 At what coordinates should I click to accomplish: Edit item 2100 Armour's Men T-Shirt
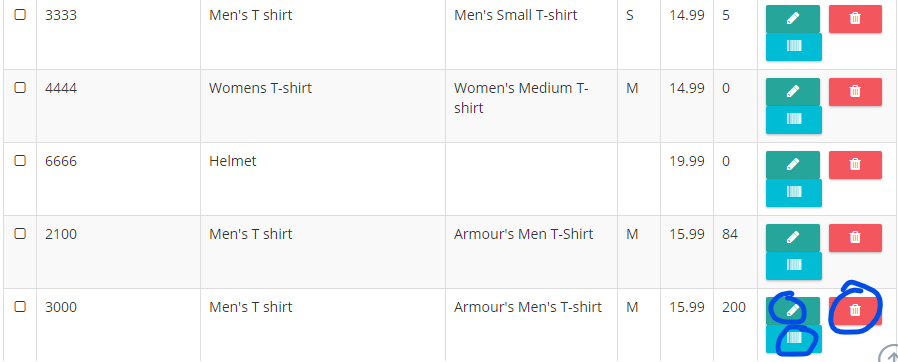click(793, 238)
